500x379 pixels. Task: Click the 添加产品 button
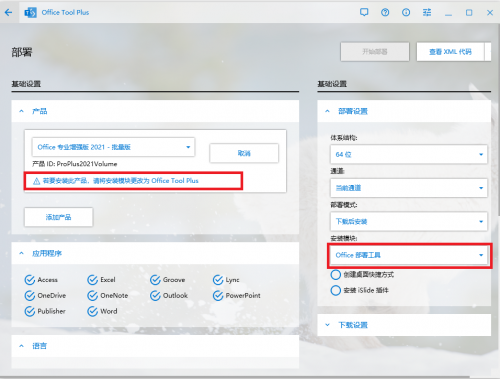(x=58, y=217)
